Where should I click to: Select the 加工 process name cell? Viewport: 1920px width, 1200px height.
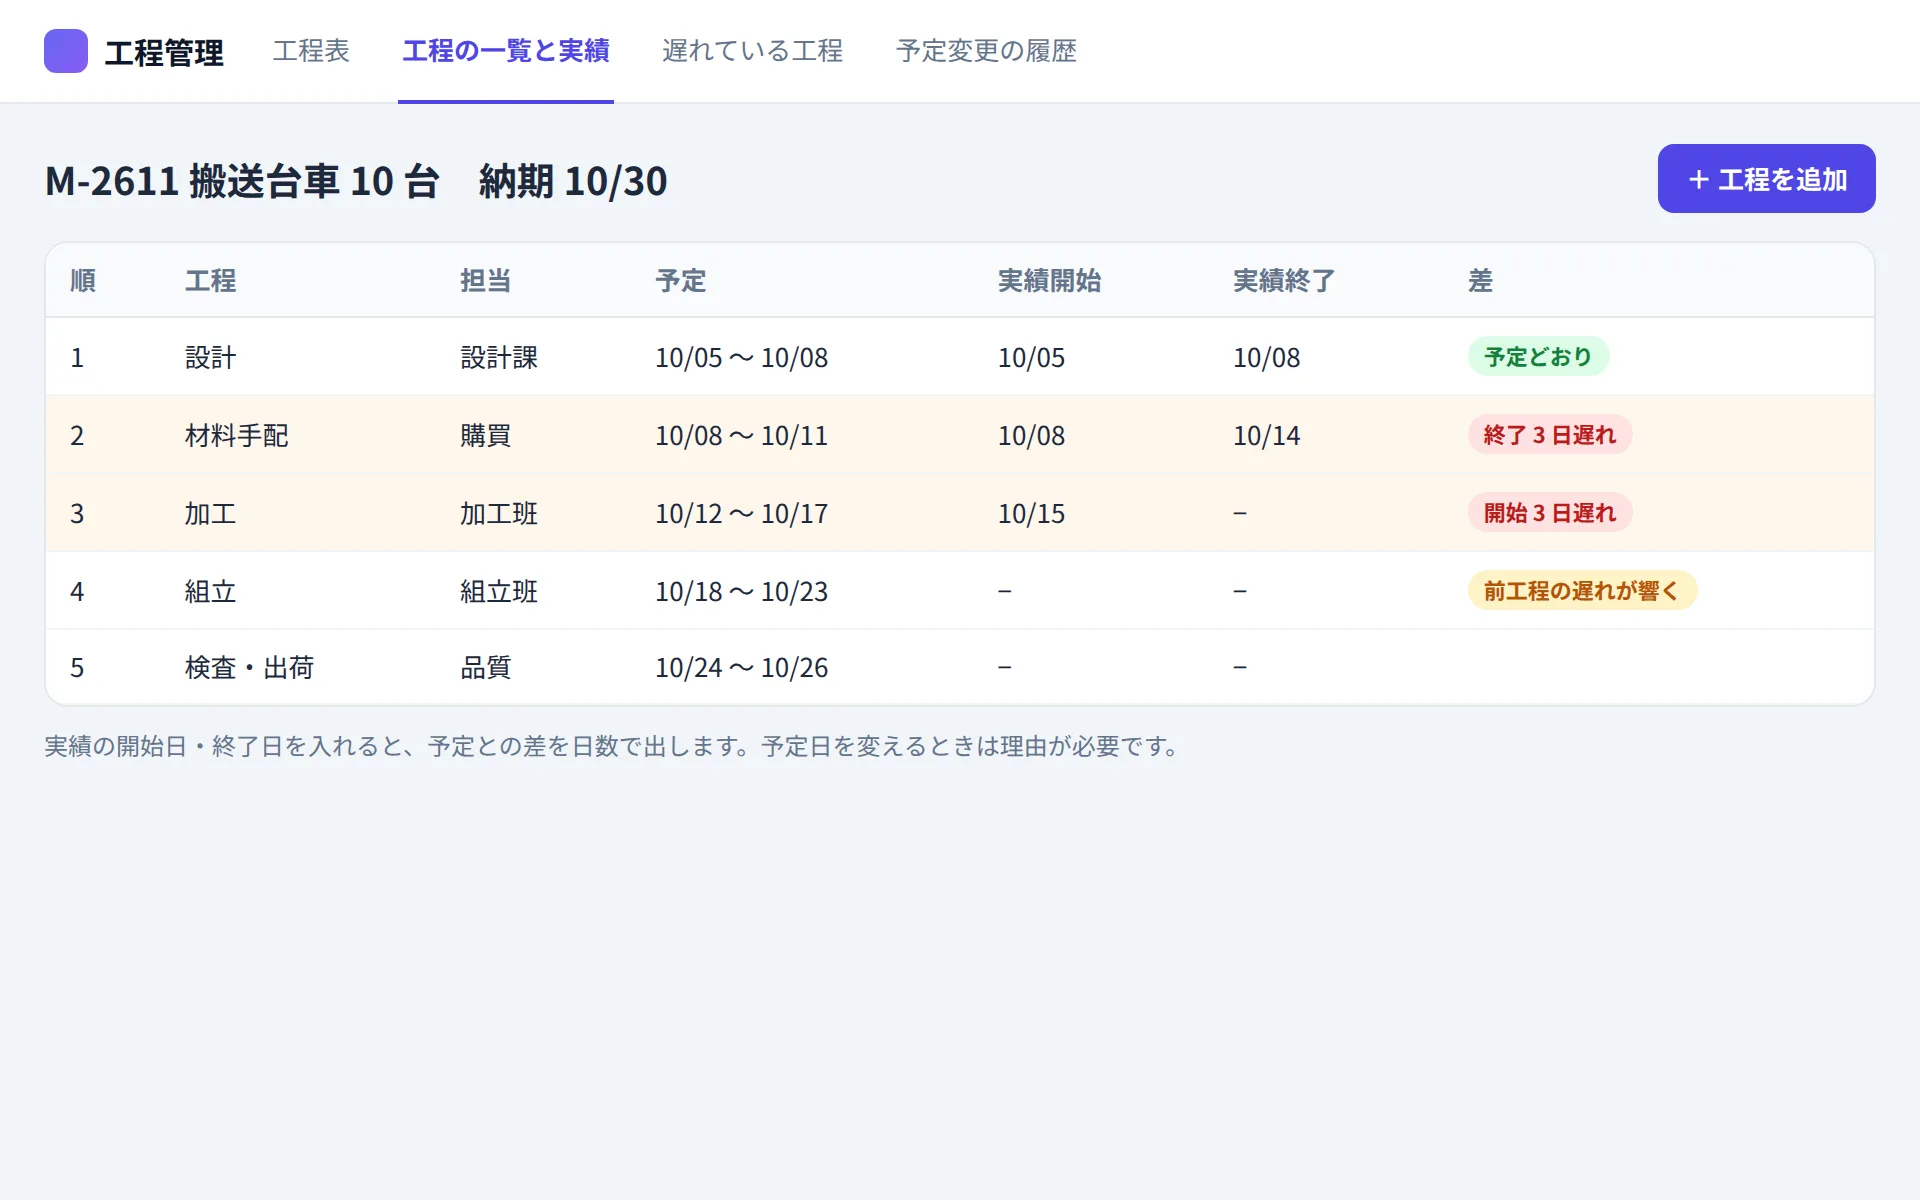point(211,513)
